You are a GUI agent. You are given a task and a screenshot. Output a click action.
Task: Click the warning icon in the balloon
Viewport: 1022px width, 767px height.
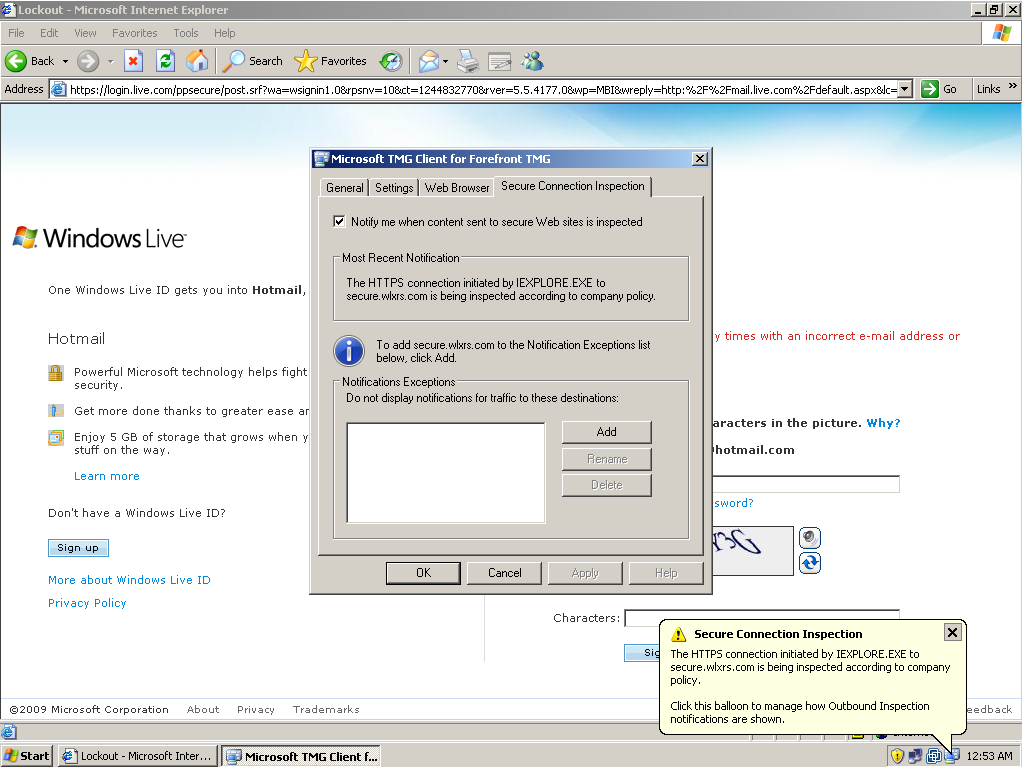[679, 634]
